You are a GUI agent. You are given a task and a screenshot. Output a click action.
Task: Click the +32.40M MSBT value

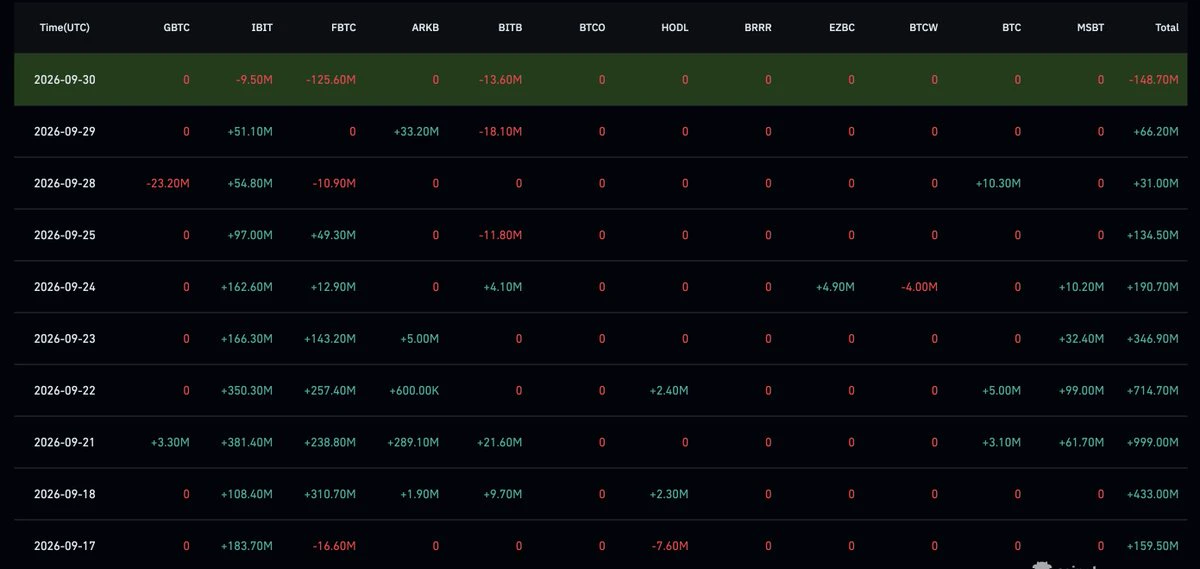pos(1083,339)
